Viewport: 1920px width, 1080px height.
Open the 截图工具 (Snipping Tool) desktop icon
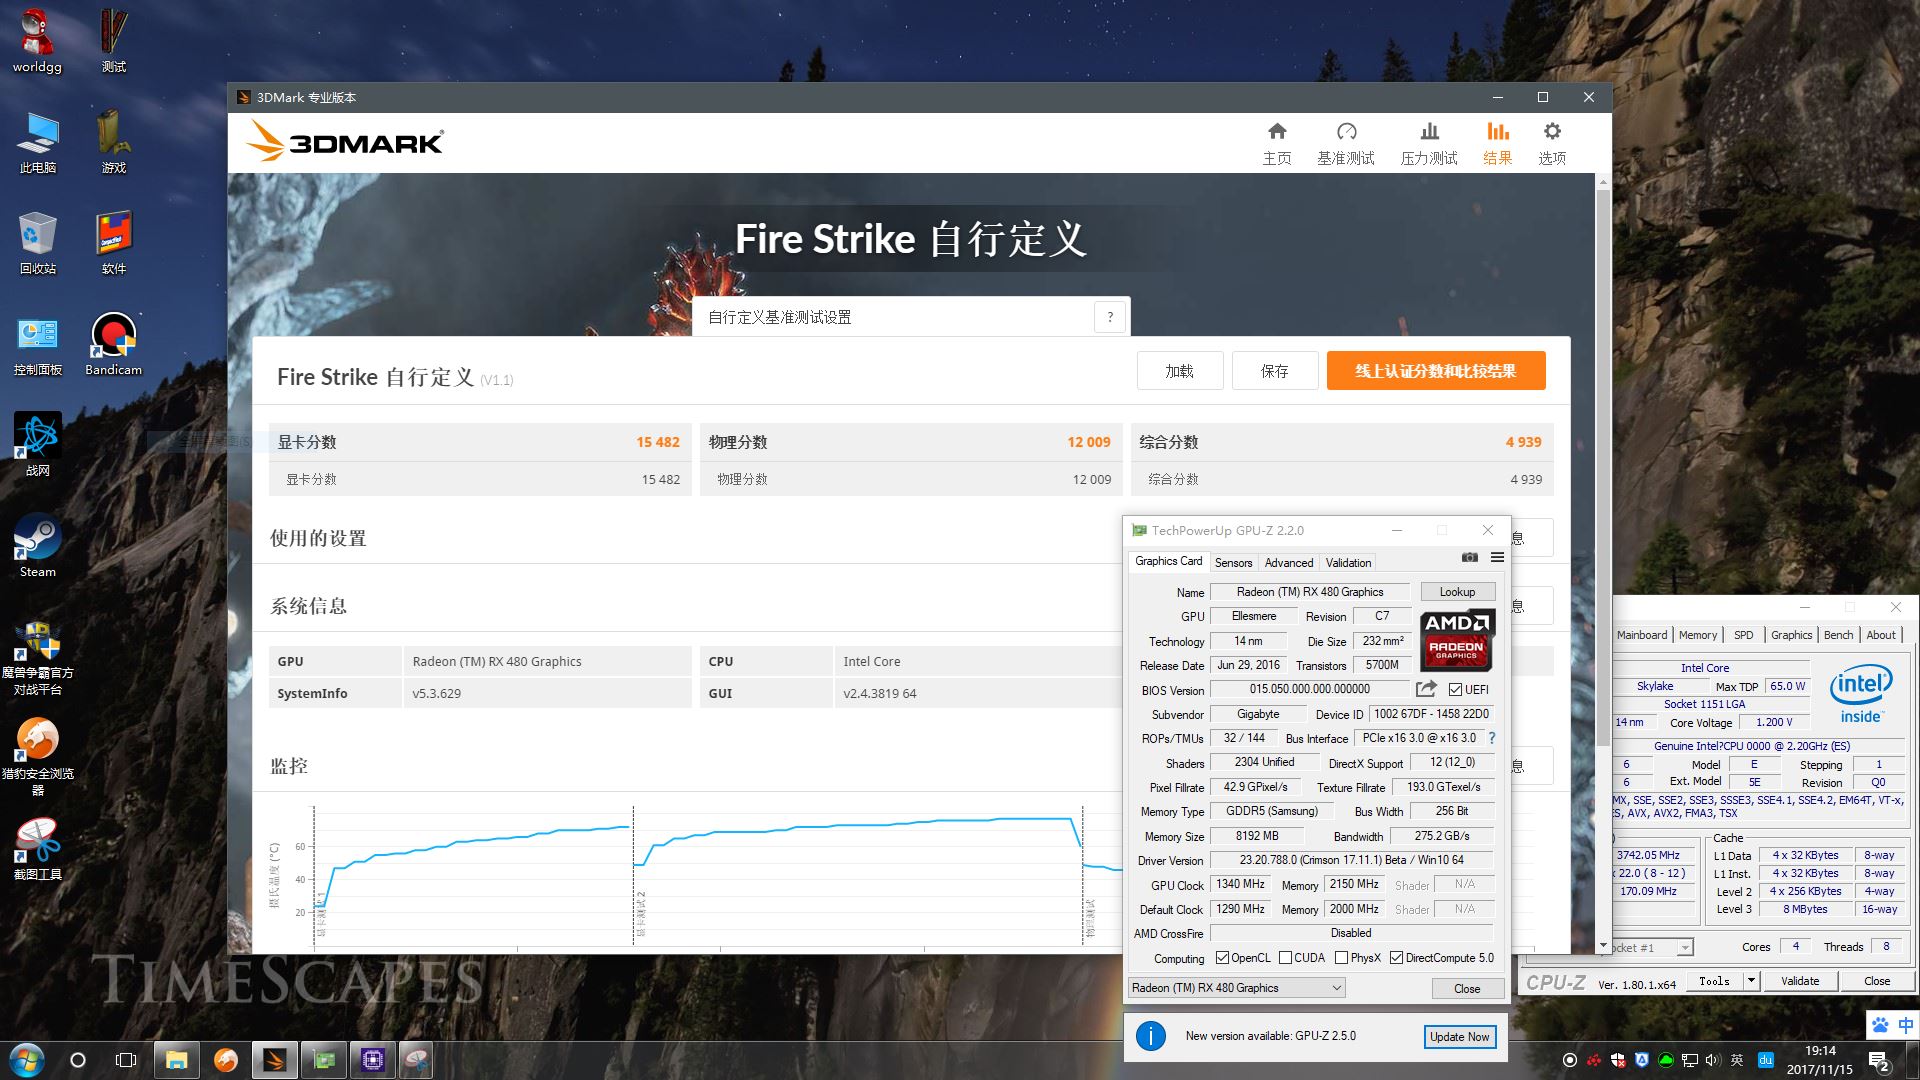tap(38, 848)
